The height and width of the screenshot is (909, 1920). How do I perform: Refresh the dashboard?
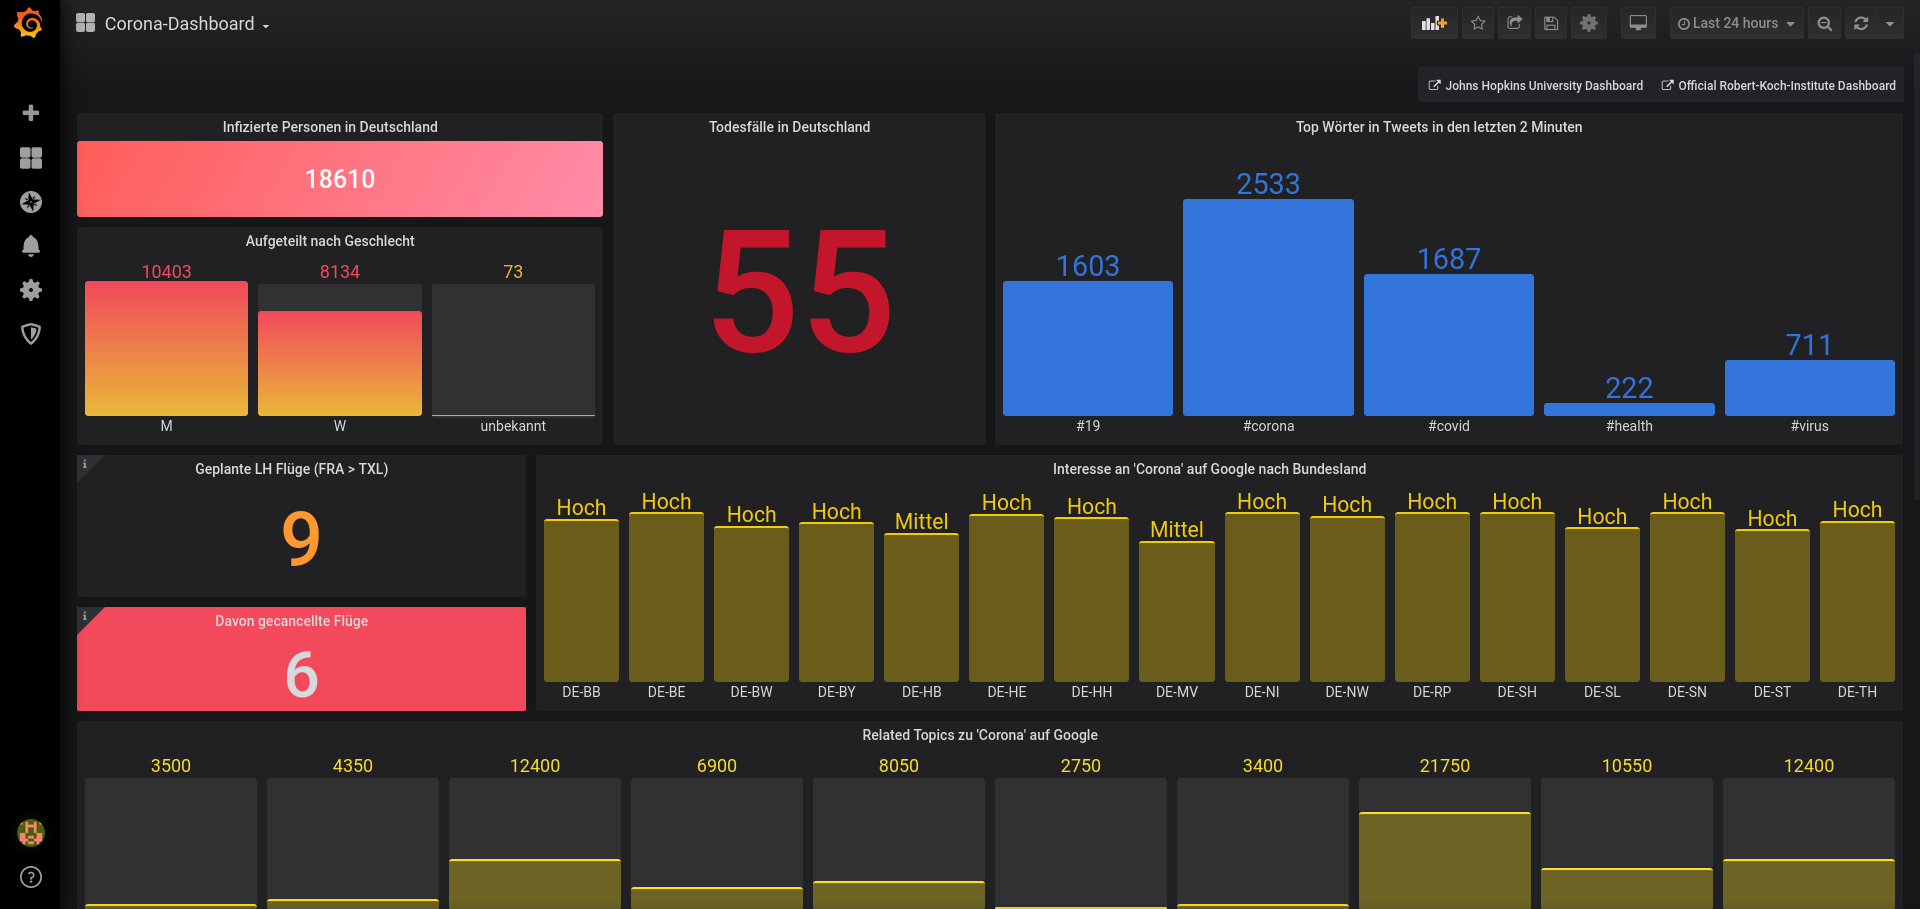(1861, 23)
